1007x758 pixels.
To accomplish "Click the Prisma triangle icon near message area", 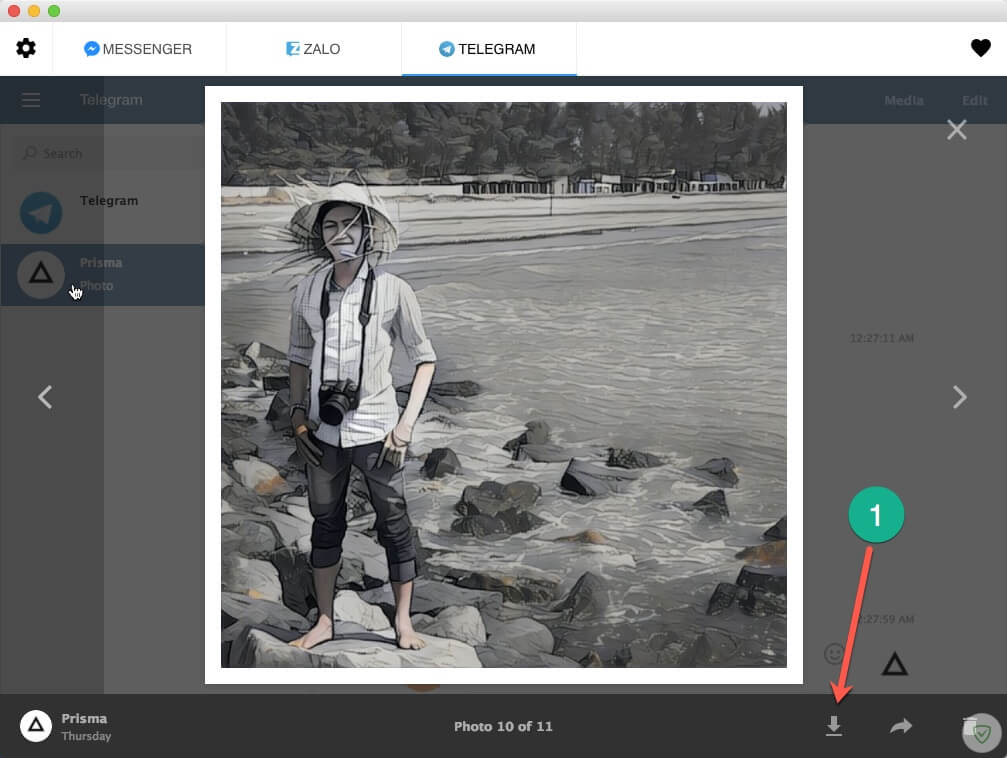I will click(894, 664).
